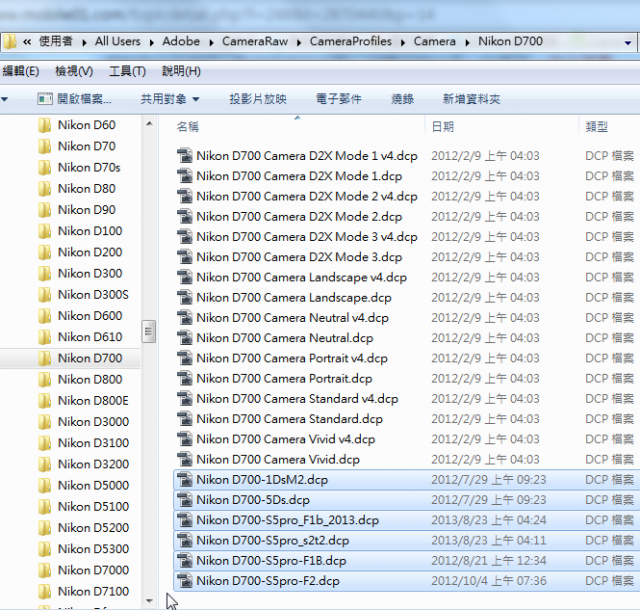Open Nikon D800 folder icon
Image resolution: width=640 pixels, height=610 pixels.
pyautogui.click(x=44, y=380)
